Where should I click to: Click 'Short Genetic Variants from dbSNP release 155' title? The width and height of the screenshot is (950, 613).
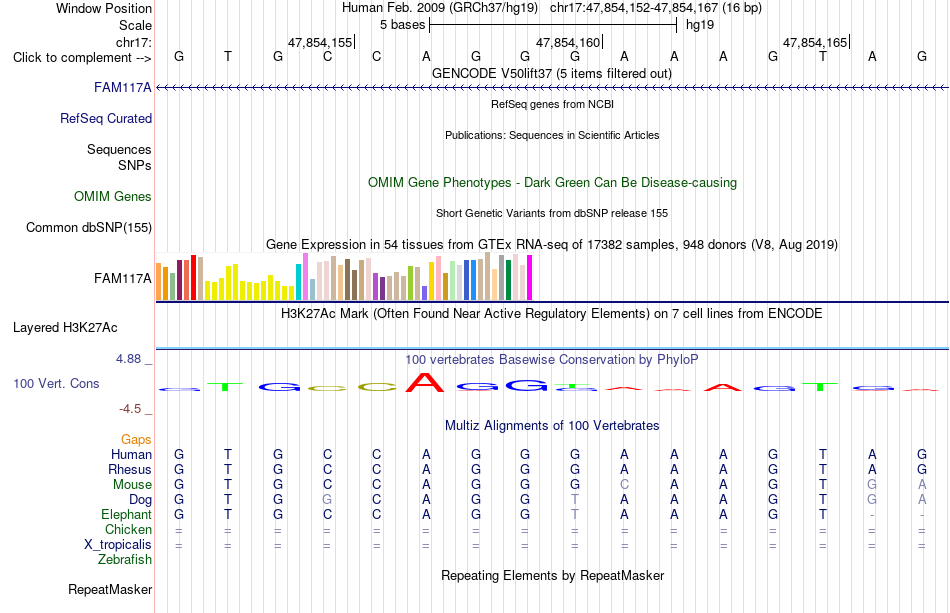(552, 213)
